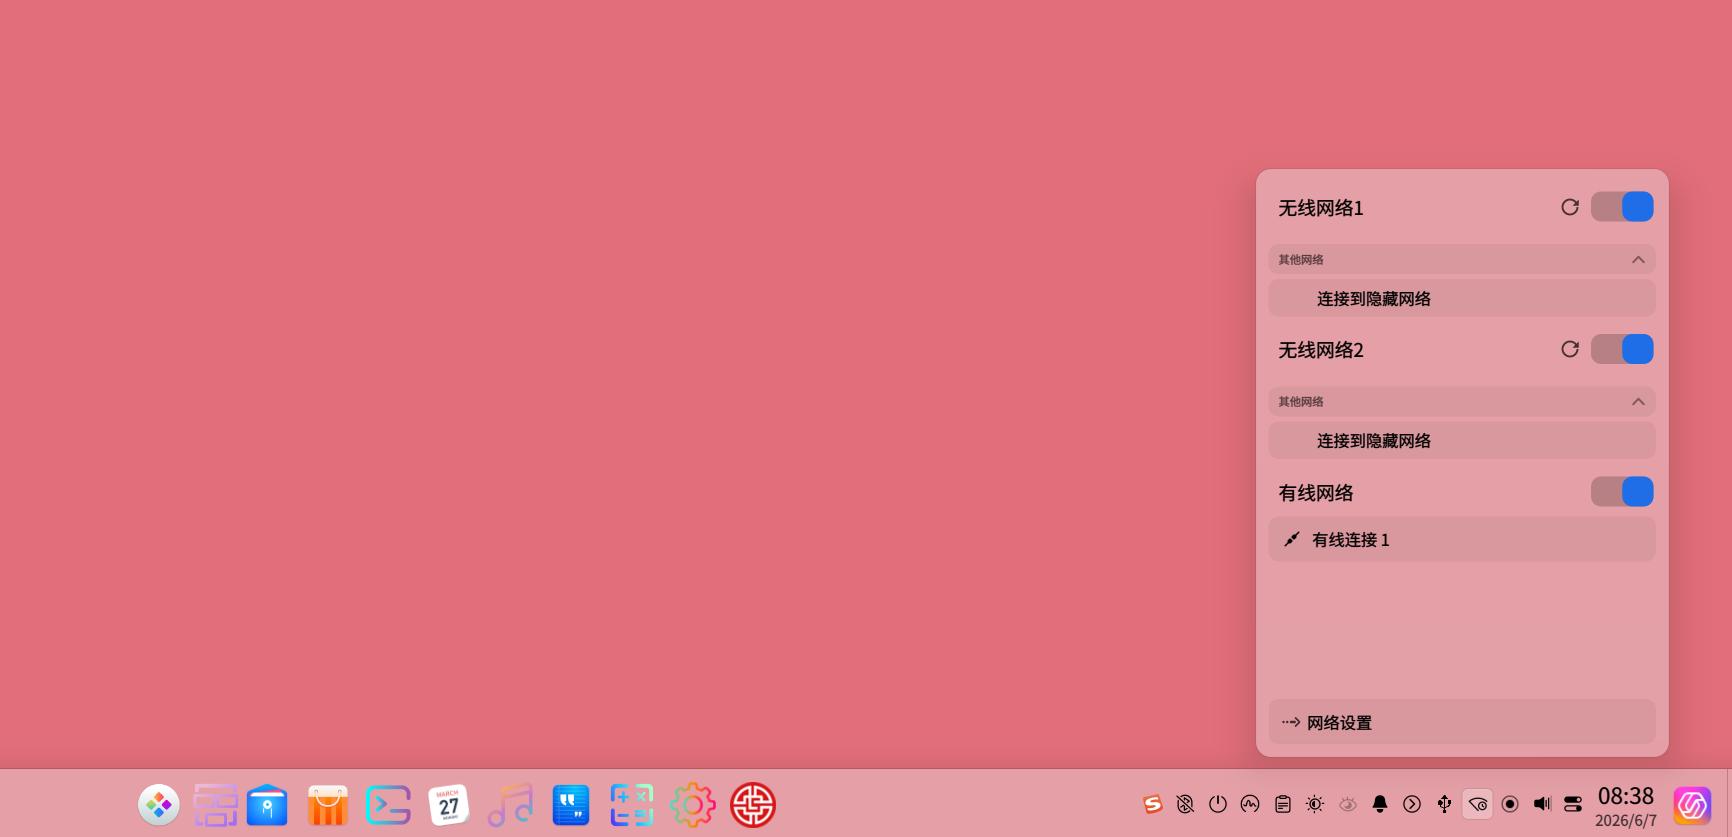Open the Control Center gear icon
Viewport: 1732px width, 837px height.
693,805
